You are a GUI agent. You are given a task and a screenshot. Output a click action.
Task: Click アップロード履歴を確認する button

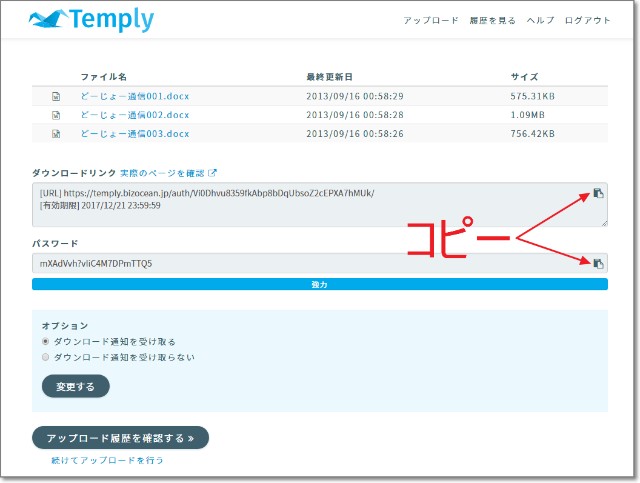(120, 438)
